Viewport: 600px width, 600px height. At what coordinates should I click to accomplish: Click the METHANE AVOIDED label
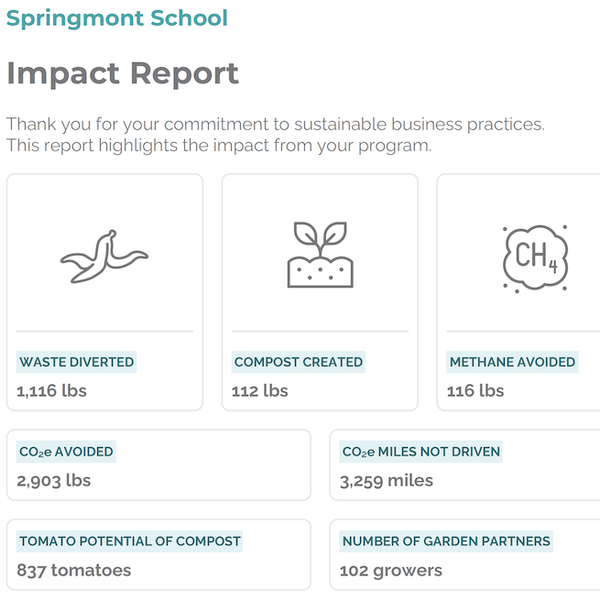point(512,362)
